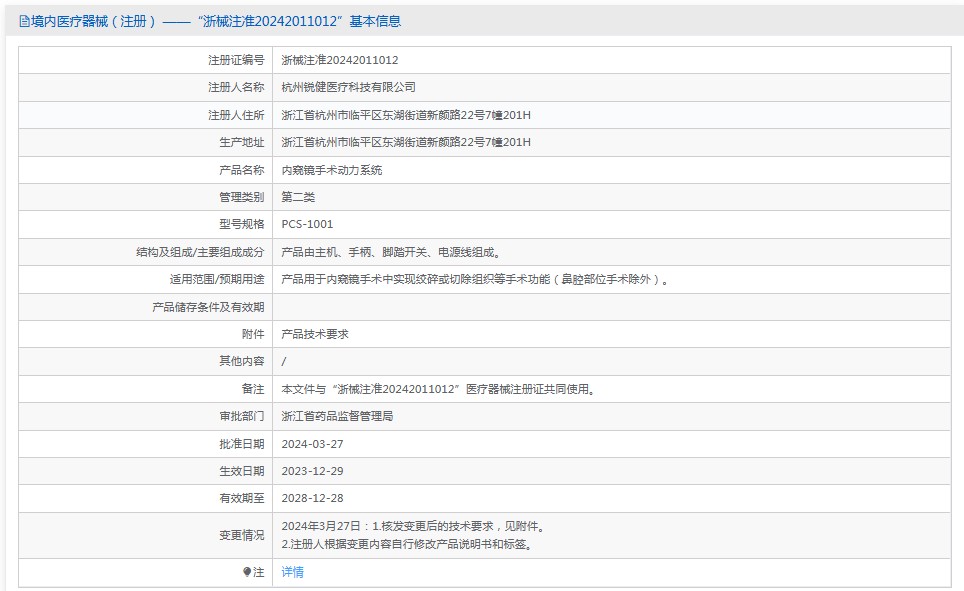
Task: Select product name 内窥镜手术动力系统
Action: point(332,170)
